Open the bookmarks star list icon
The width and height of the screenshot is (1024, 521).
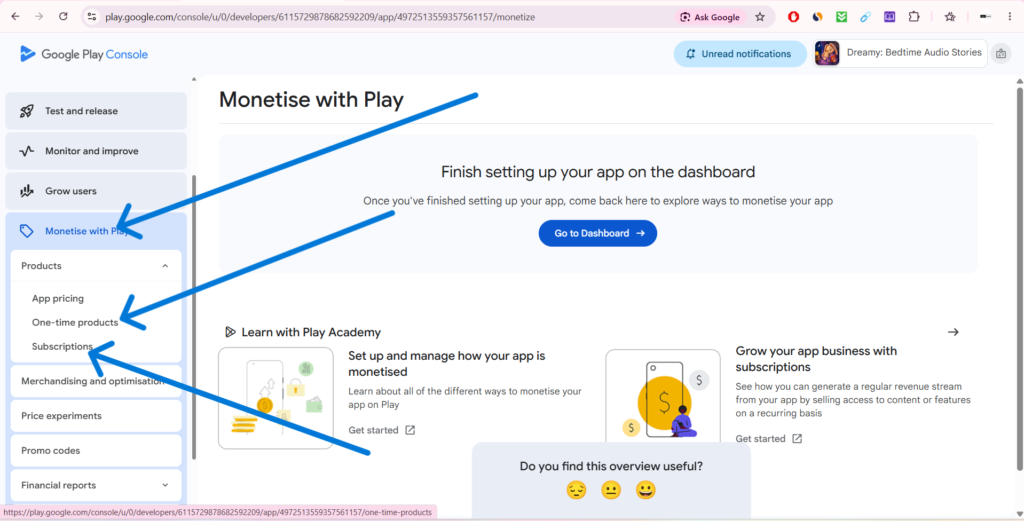950,17
